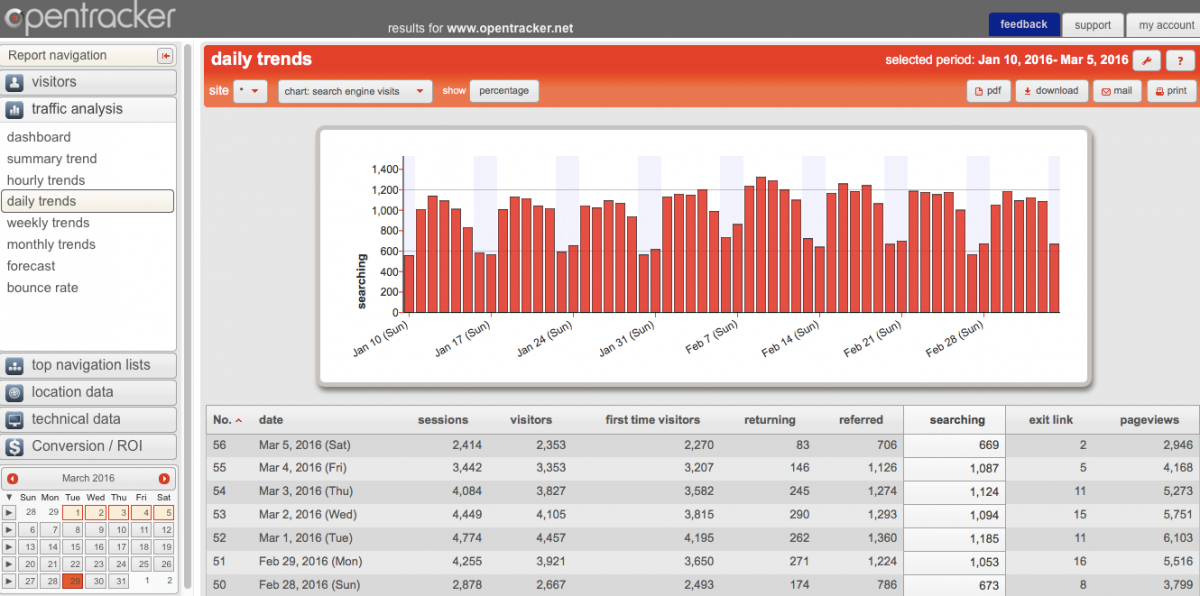The width and height of the screenshot is (1200, 596).
Task: Open help via the question mark icon
Action: 1180,60
